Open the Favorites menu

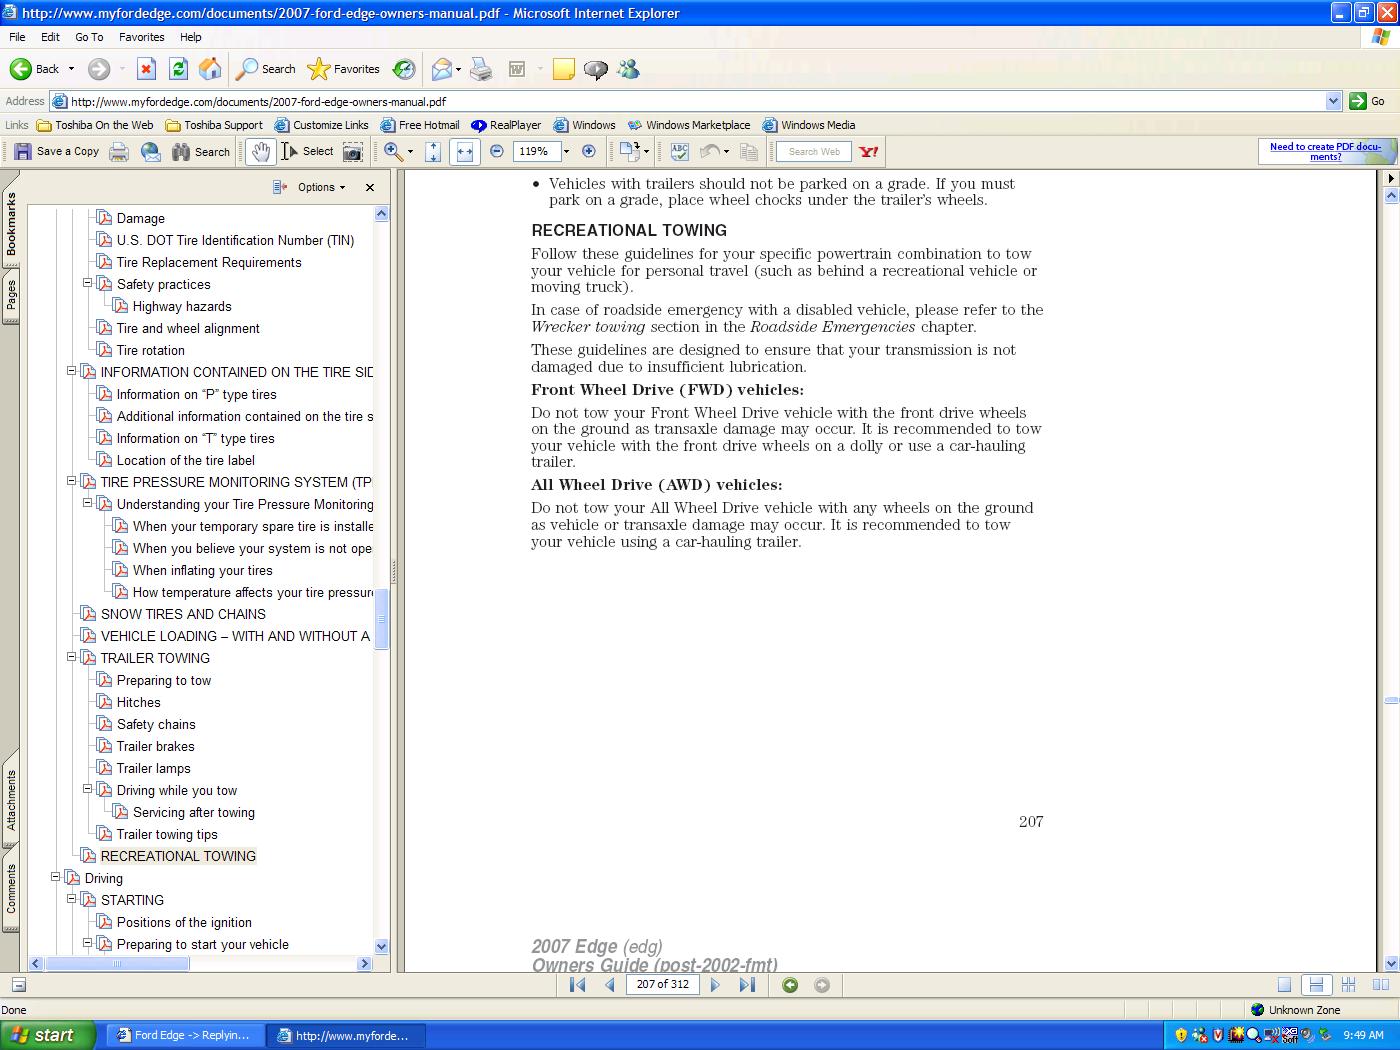point(141,37)
